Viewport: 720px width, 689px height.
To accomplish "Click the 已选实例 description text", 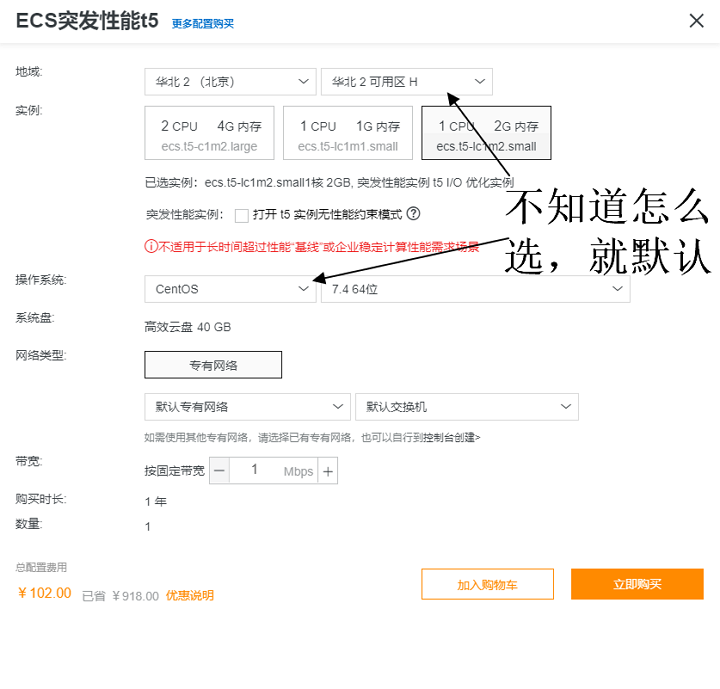I will tap(329, 183).
